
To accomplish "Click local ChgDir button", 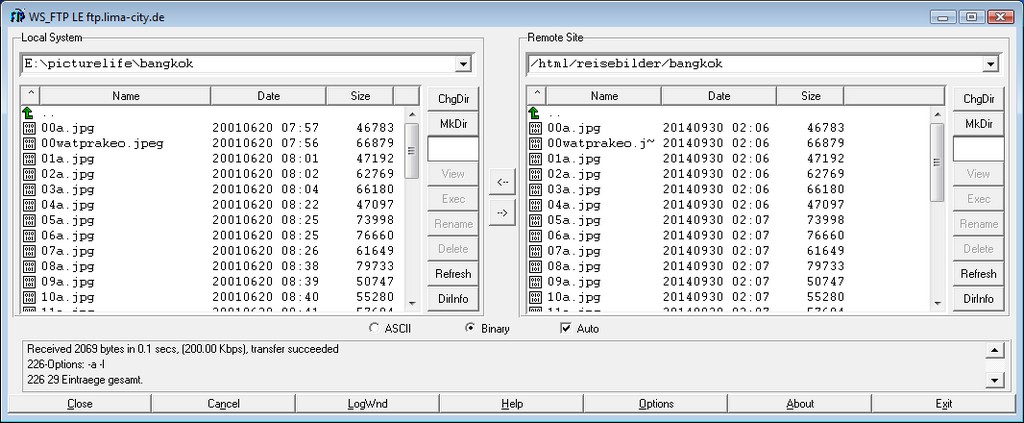I will pos(453,99).
